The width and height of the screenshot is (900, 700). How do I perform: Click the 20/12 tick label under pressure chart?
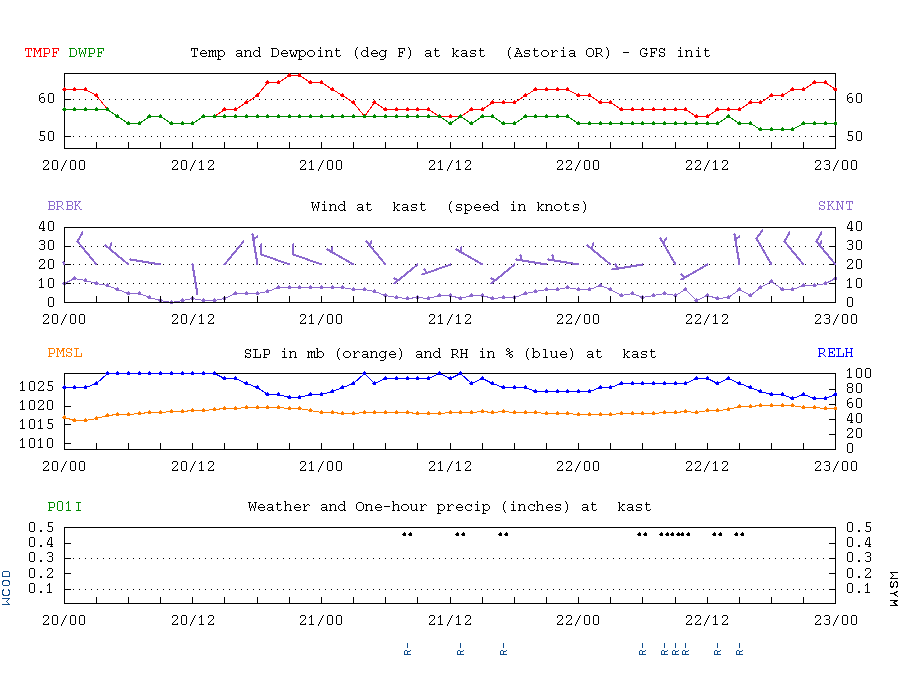click(193, 466)
